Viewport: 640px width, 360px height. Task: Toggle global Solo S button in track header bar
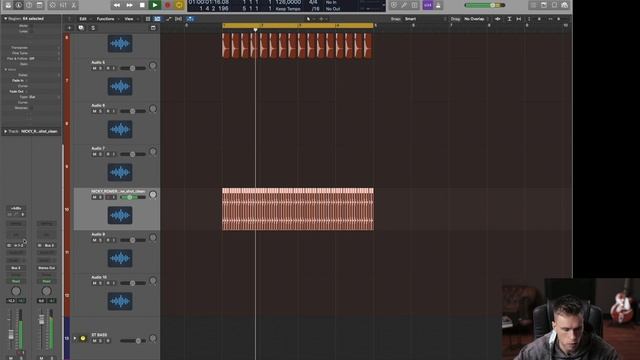(93, 28)
